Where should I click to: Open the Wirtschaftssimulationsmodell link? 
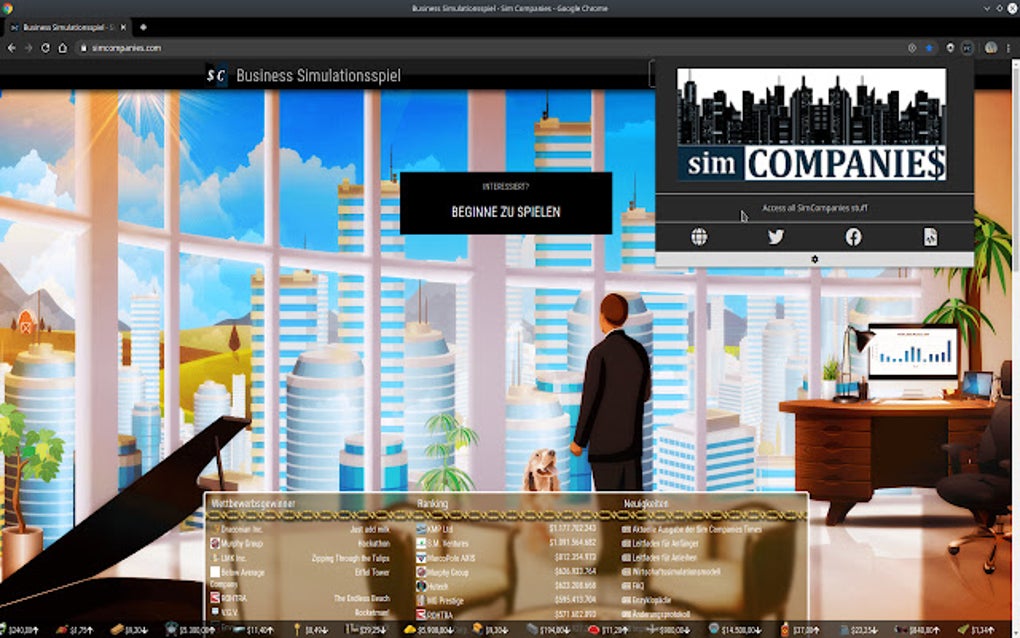[671, 572]
